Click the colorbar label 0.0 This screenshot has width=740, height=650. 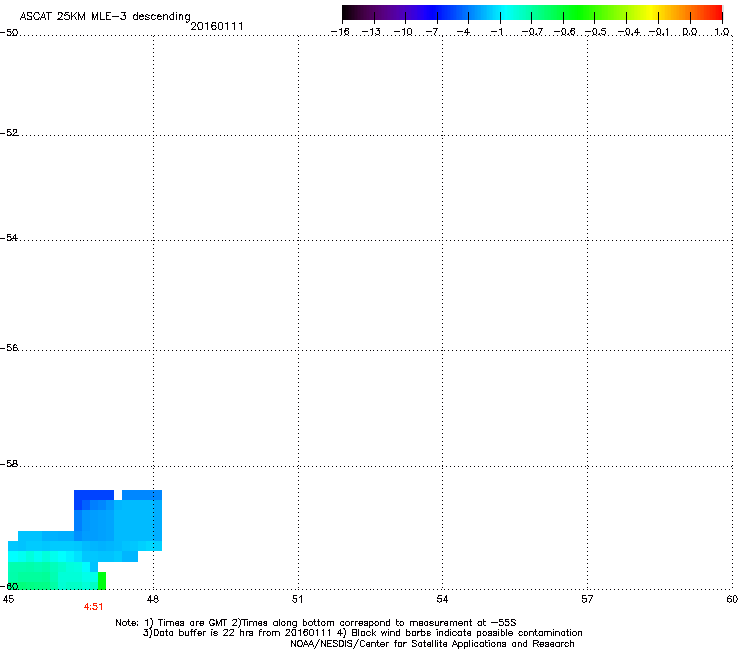(690, 32)
